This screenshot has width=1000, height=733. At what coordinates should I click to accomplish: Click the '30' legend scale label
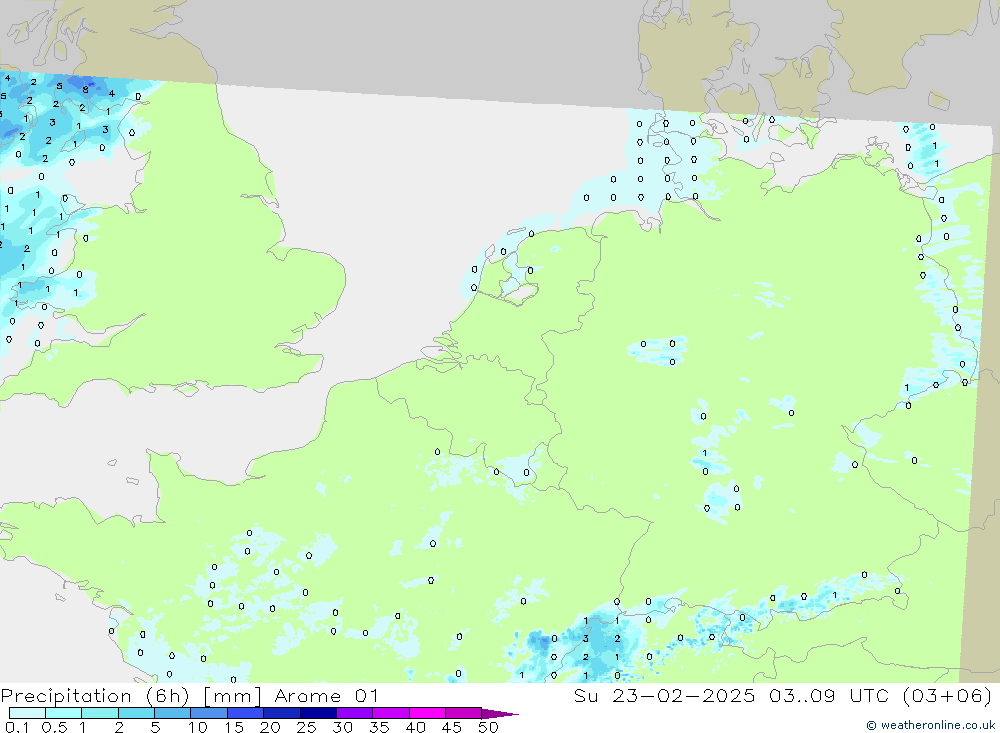click(343, 727)
